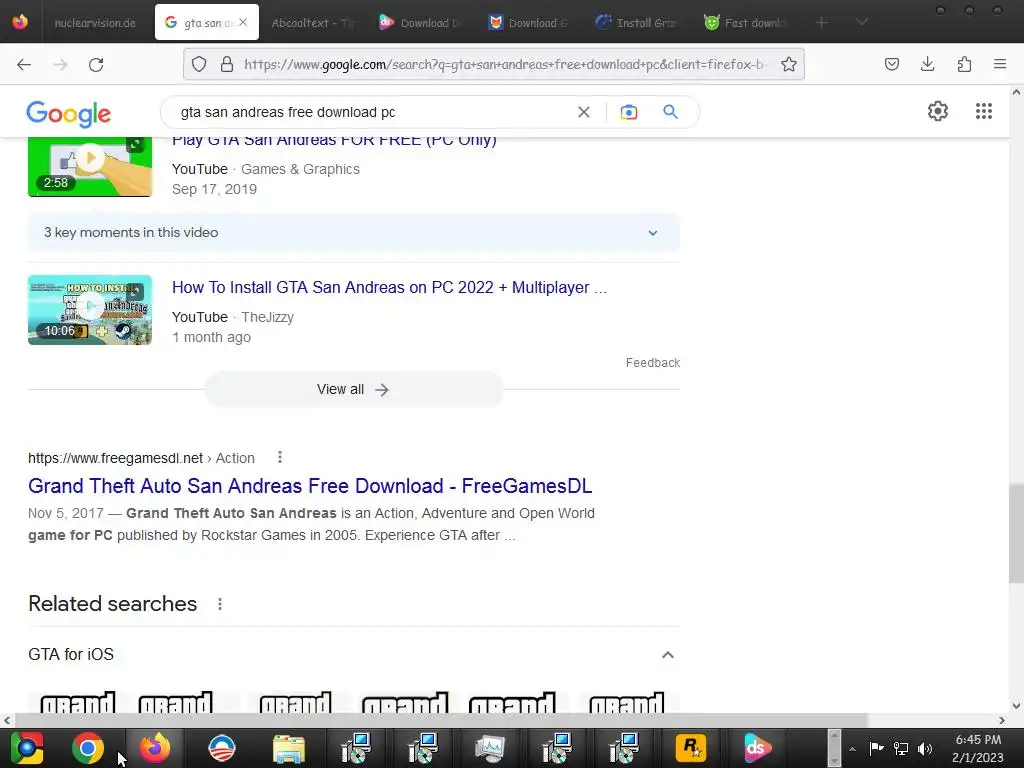The height and width of the screenshot is (768, 1024).
Task: Open the Obama-logo app in taskbar
Action: [x=221, y=748]
